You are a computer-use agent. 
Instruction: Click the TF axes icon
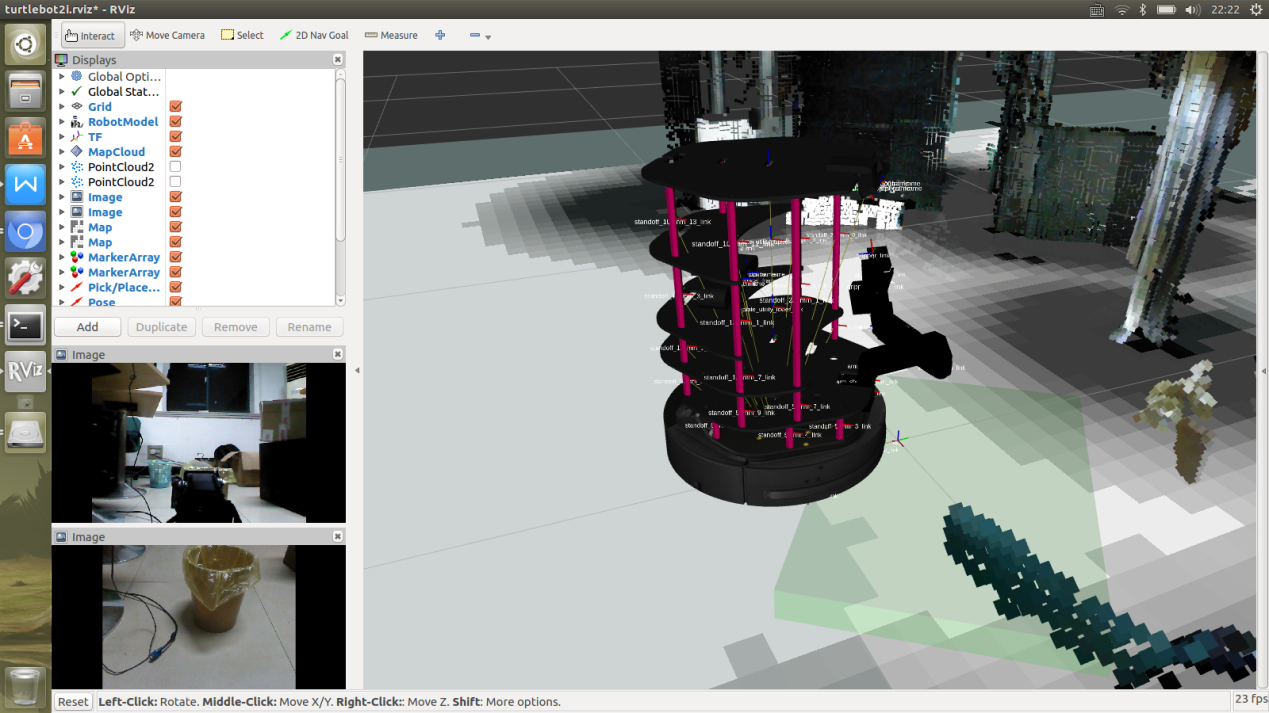point(77,136)
